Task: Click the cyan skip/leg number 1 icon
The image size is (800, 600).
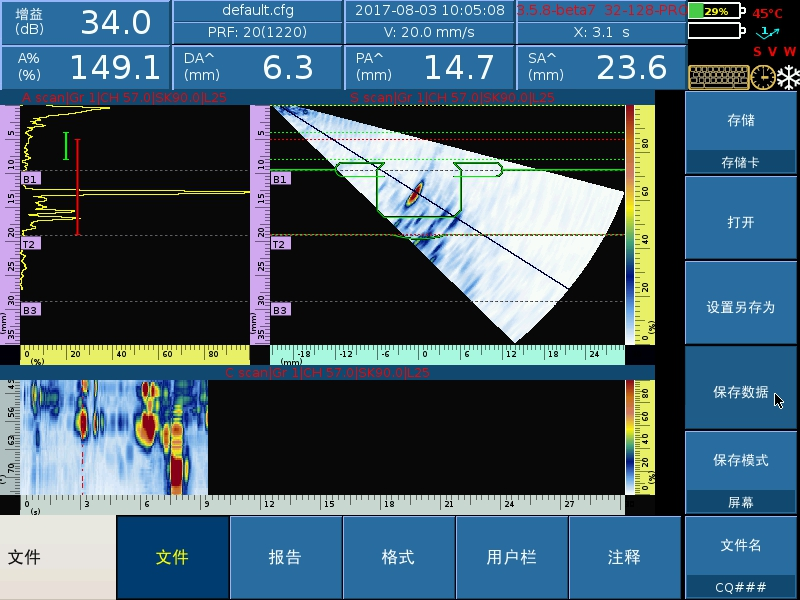Action: point(768,32)
